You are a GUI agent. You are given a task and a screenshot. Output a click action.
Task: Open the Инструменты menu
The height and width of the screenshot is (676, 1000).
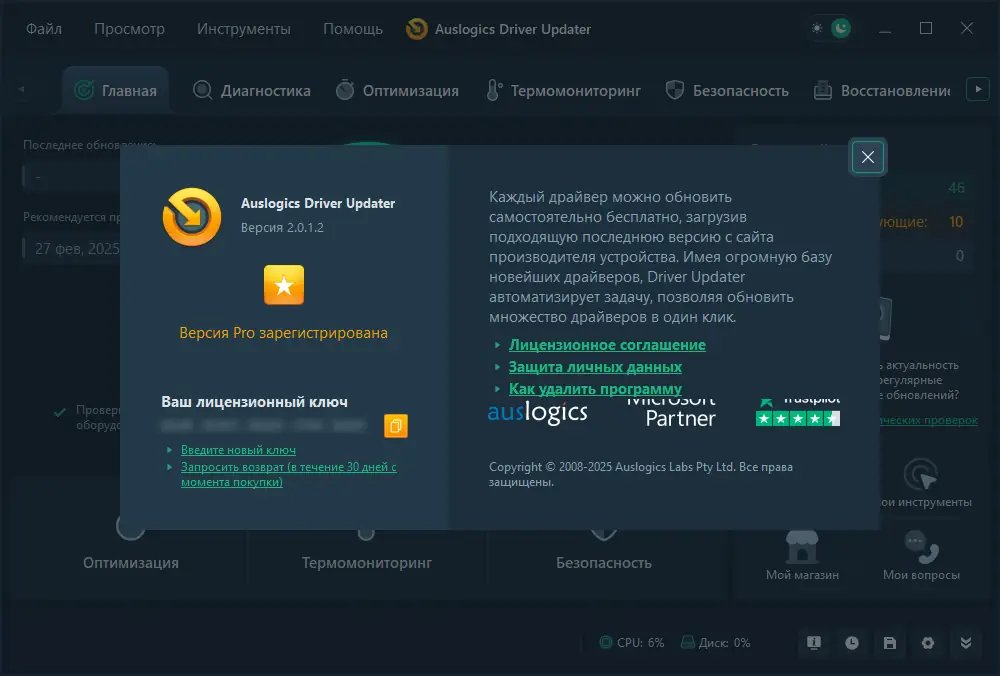click(244, 29)
